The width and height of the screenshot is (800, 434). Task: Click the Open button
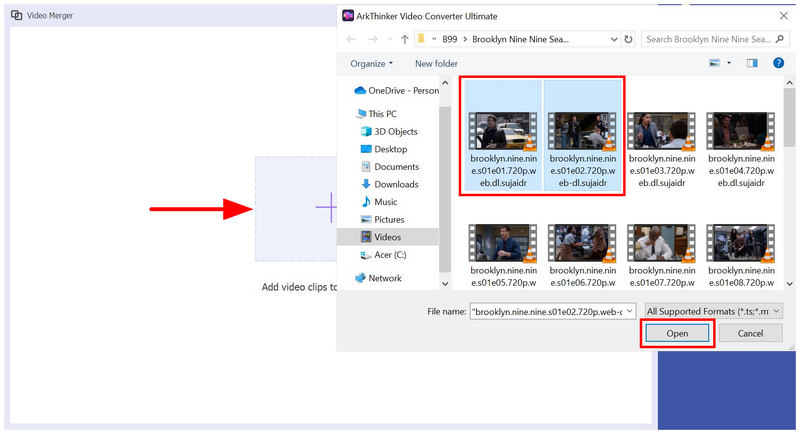click(x=677, y=333)
